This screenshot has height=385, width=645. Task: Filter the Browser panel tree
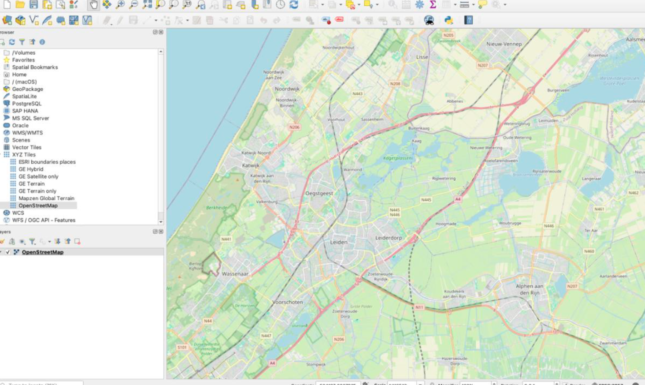pos(22,42)
